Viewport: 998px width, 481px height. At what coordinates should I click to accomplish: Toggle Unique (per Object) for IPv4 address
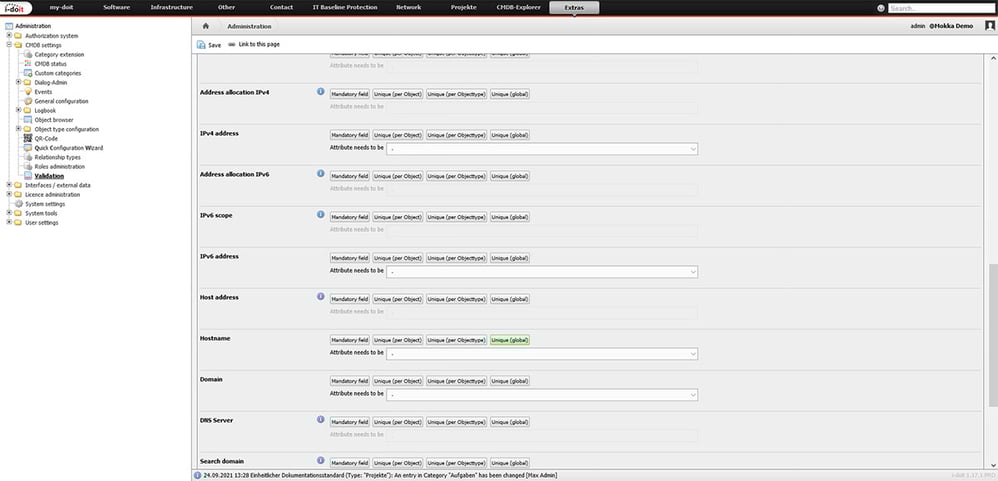(398, 135)
